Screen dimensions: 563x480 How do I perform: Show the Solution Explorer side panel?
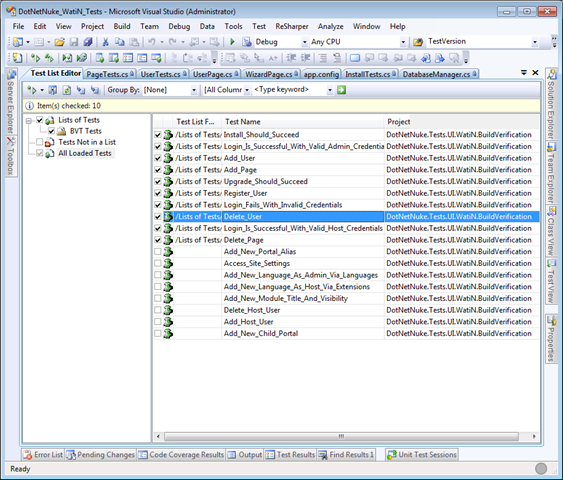(551, 104)
